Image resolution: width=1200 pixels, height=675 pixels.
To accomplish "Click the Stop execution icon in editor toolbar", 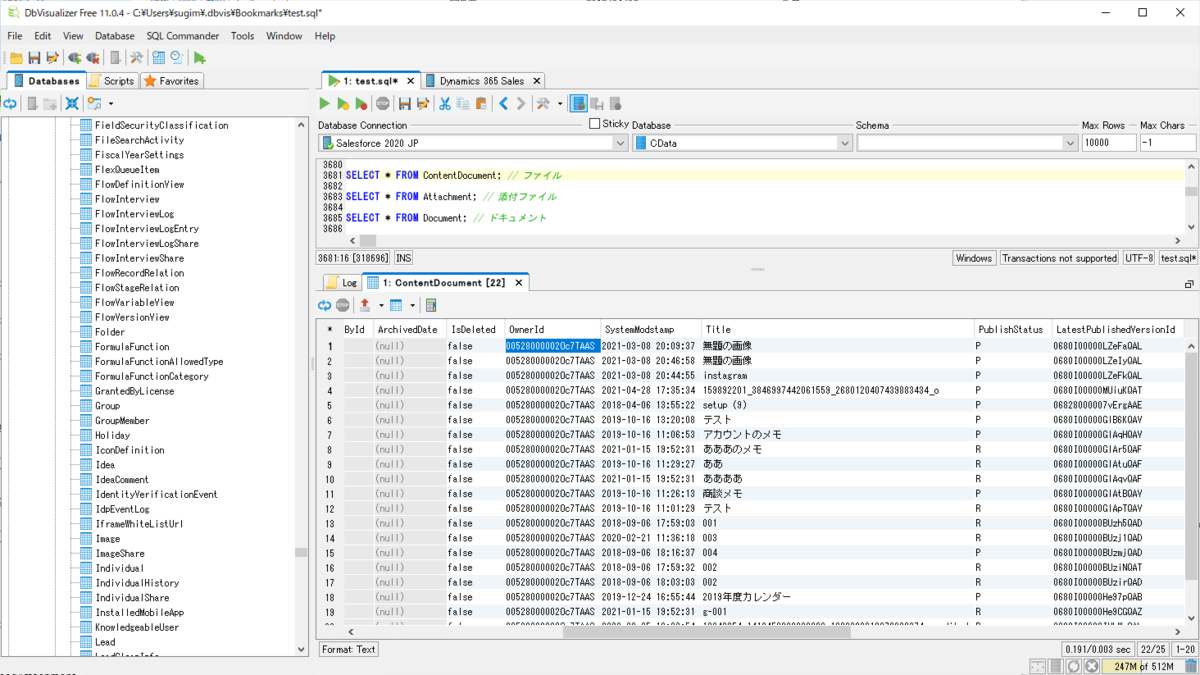I will pyautogui.click(x=383, y=103).
